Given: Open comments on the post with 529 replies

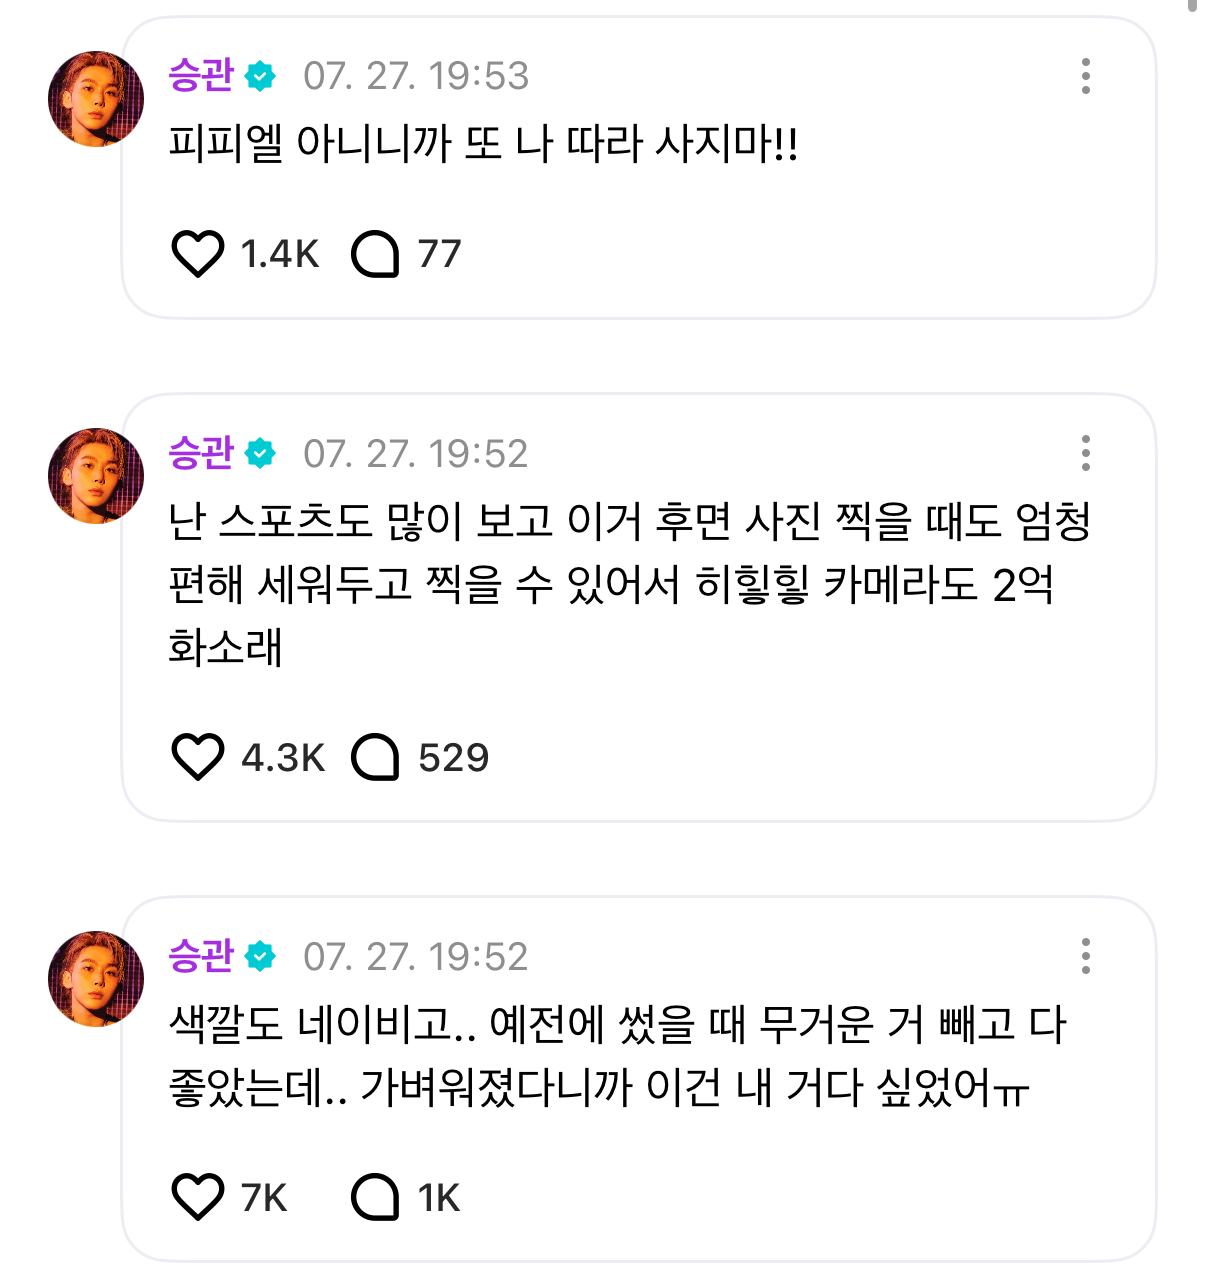Looking at the screenshot, I should (x=375, y=757).
